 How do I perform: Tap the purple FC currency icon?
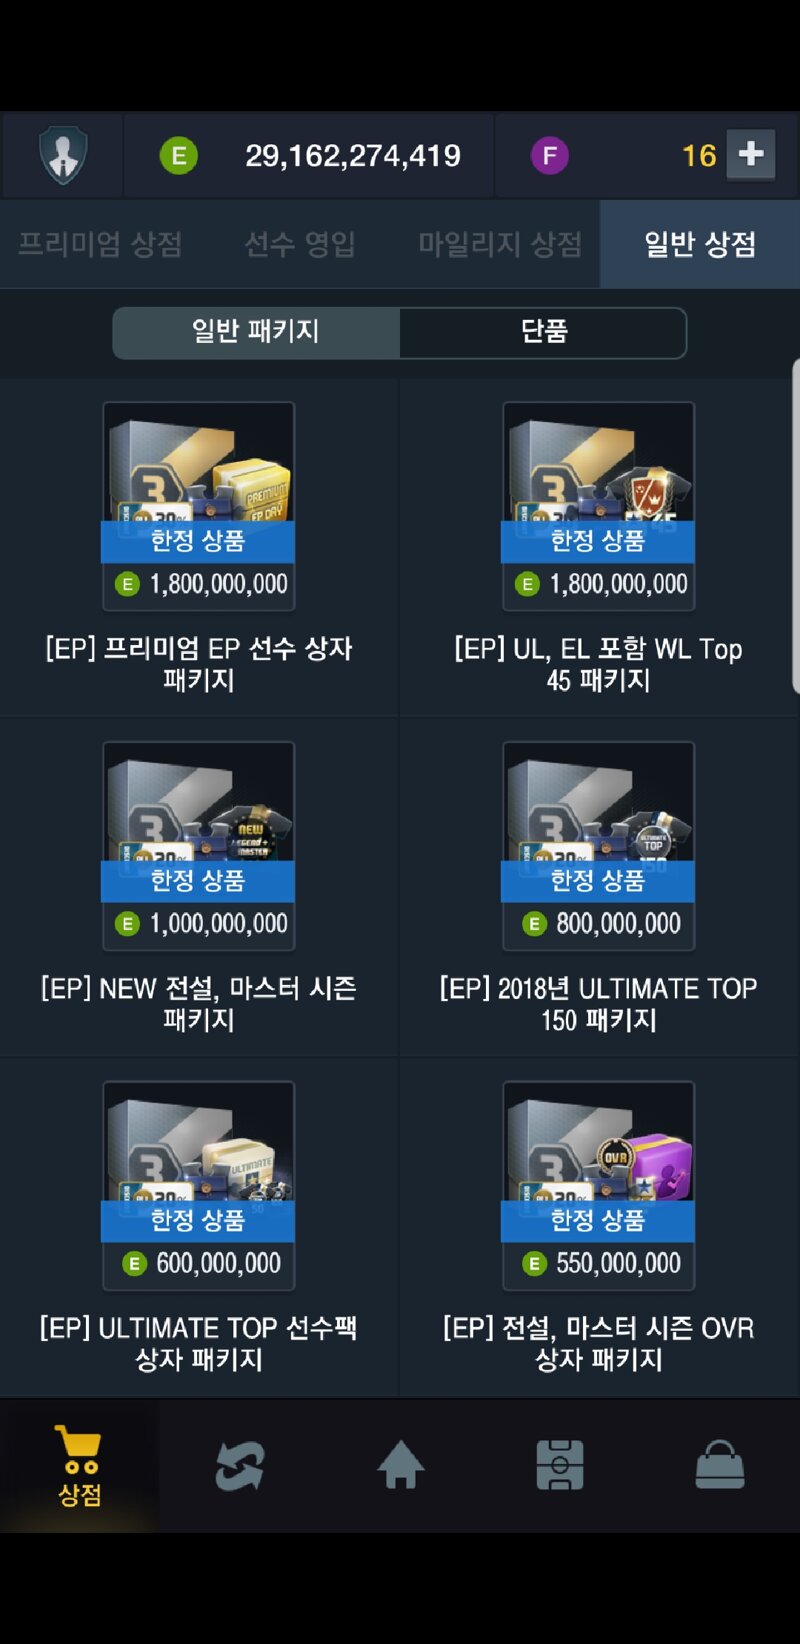(549, 155)
